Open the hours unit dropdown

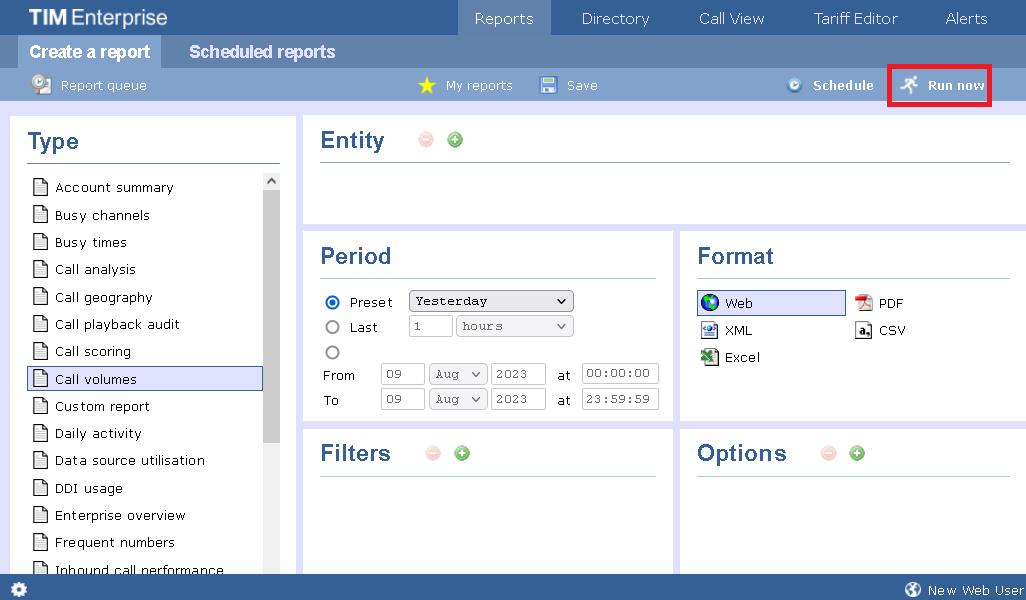[514, 326]
